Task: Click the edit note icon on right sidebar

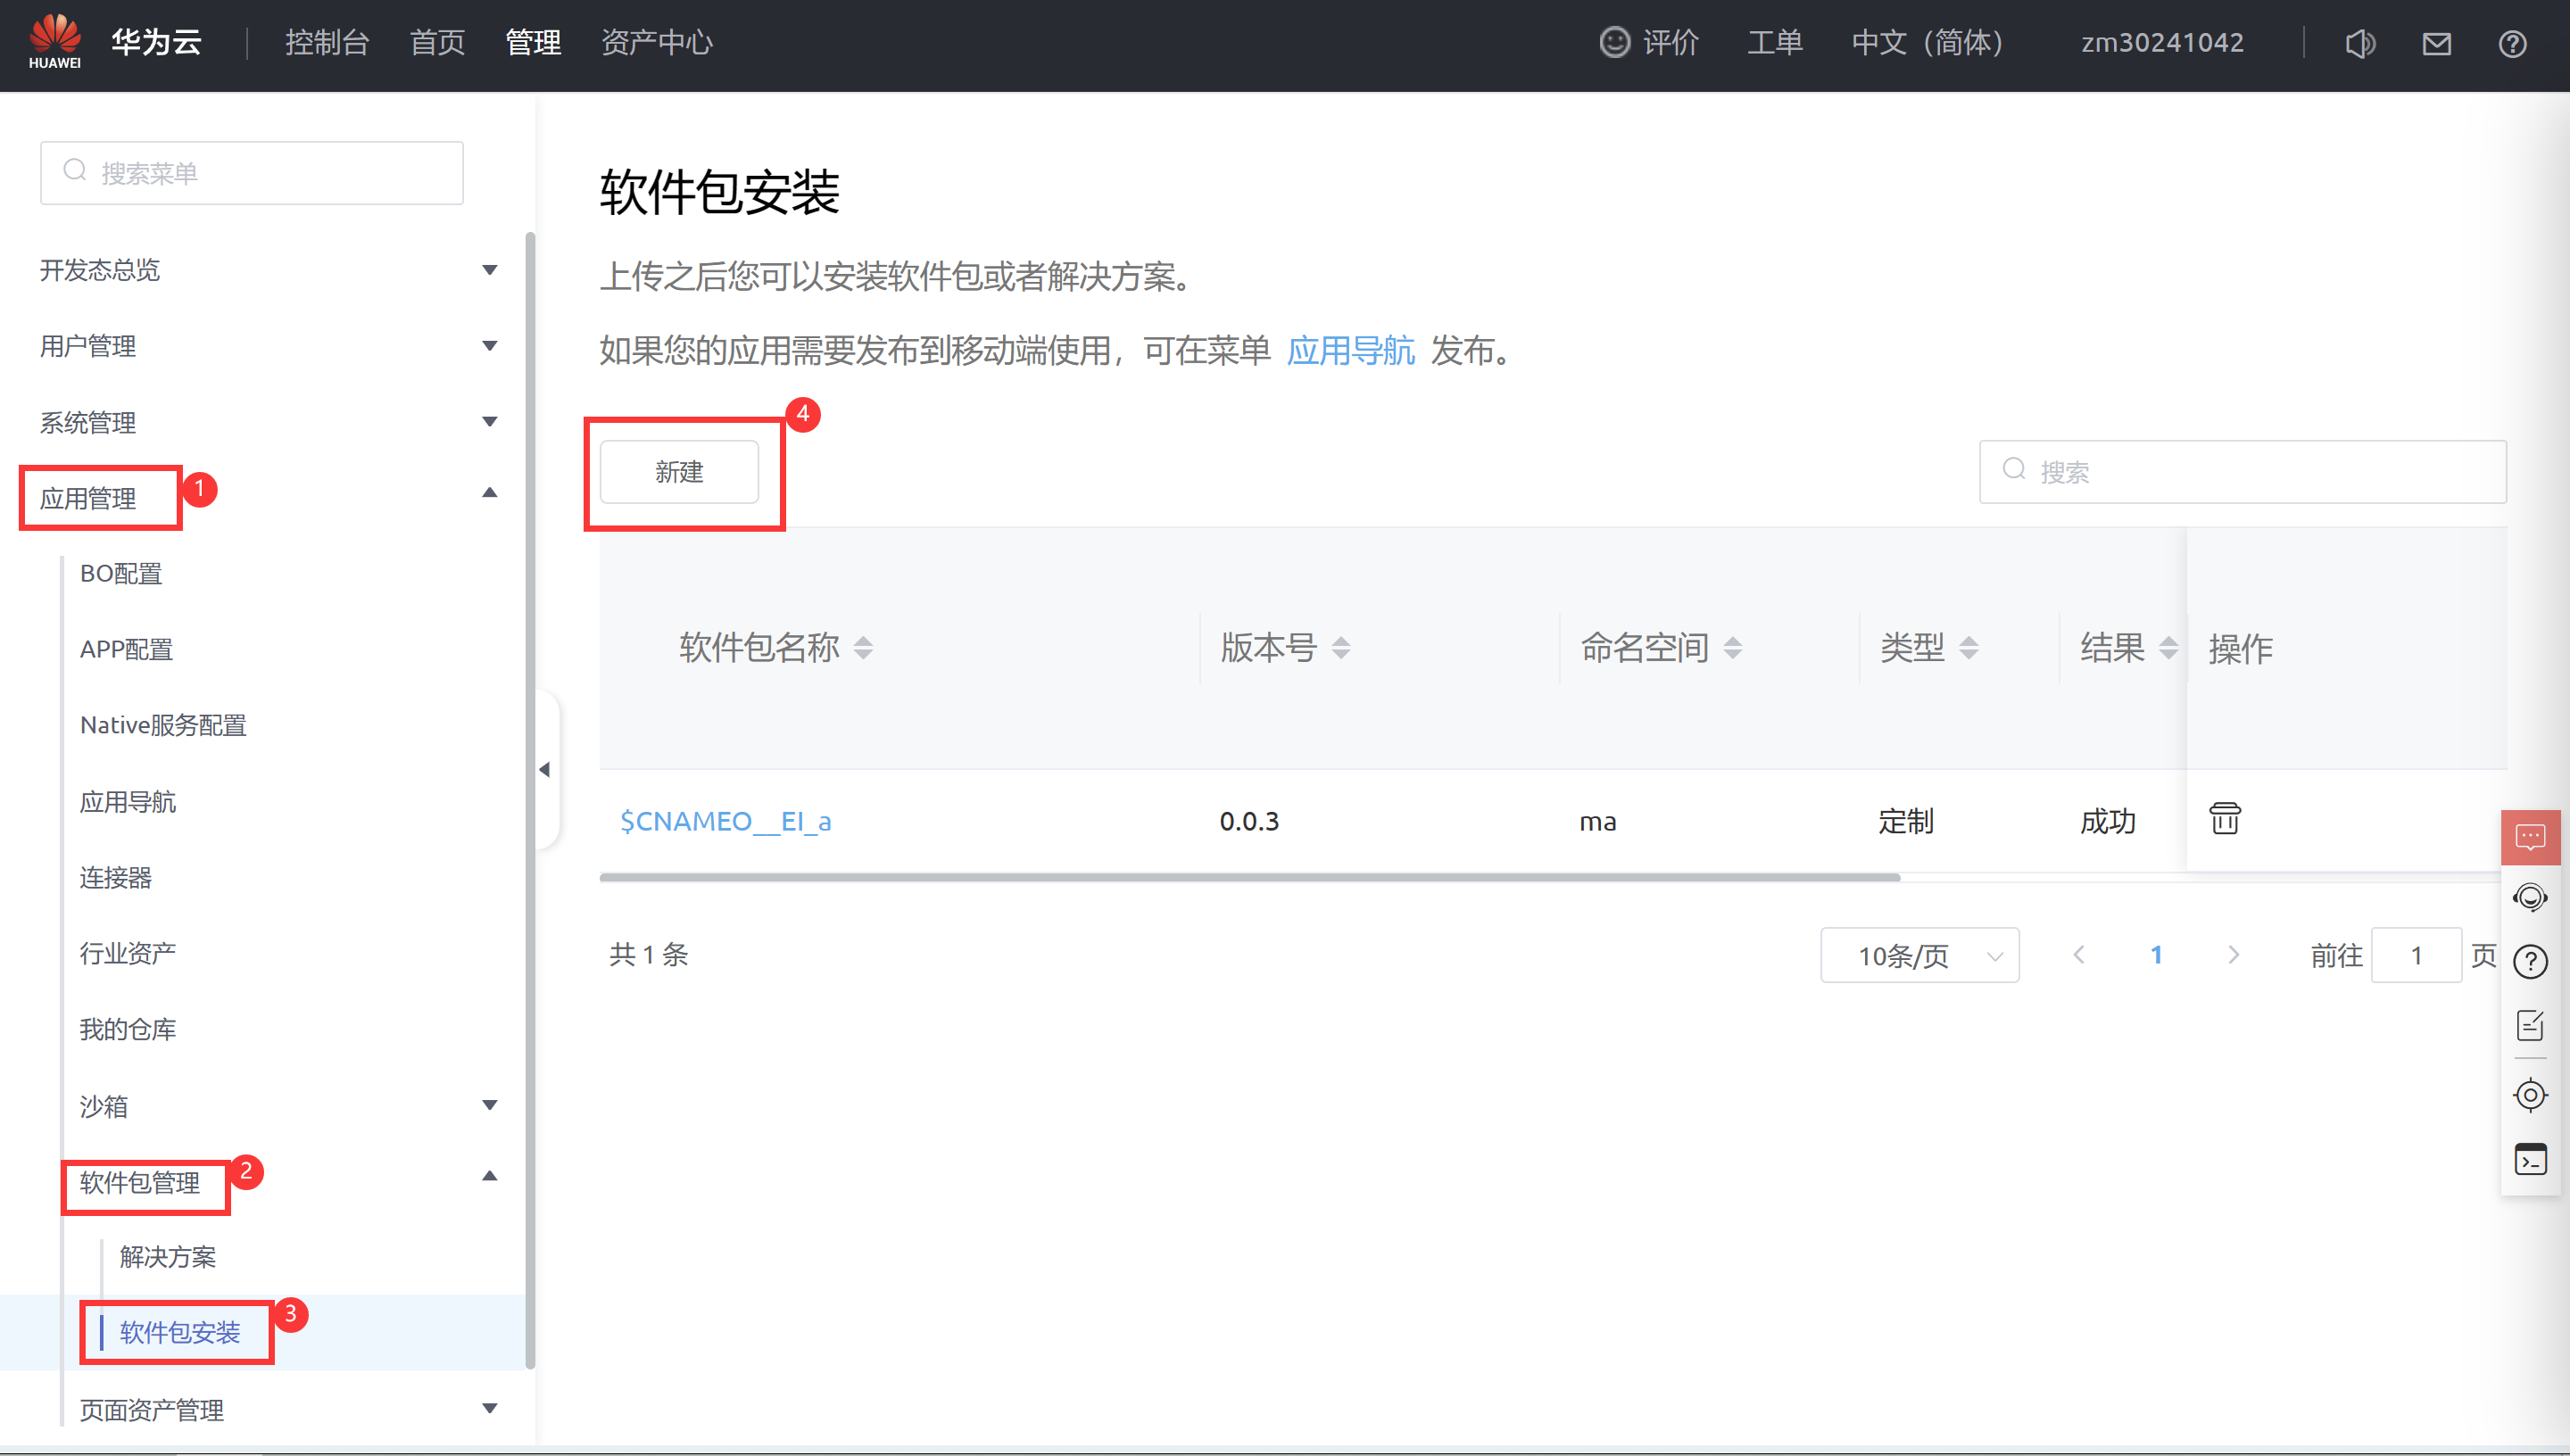Action: tap(2530, 1025)
